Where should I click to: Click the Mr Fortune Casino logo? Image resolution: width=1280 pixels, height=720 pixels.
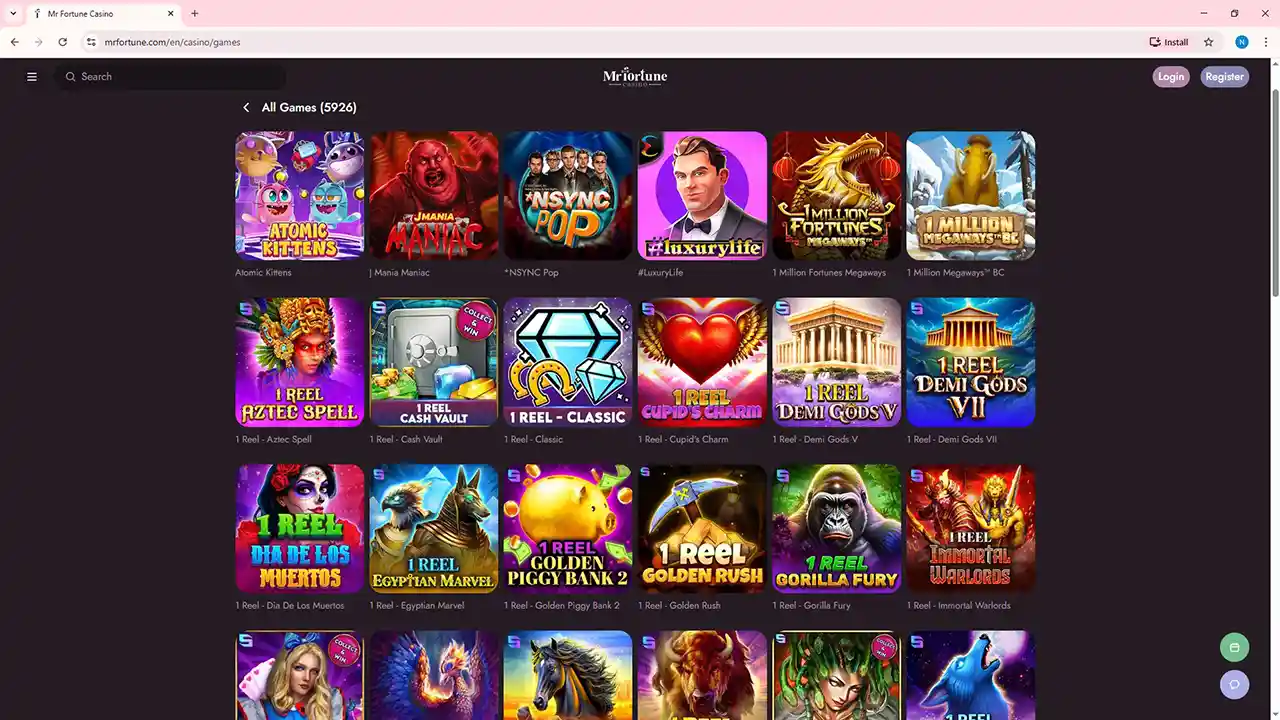(x=635, y=77)
